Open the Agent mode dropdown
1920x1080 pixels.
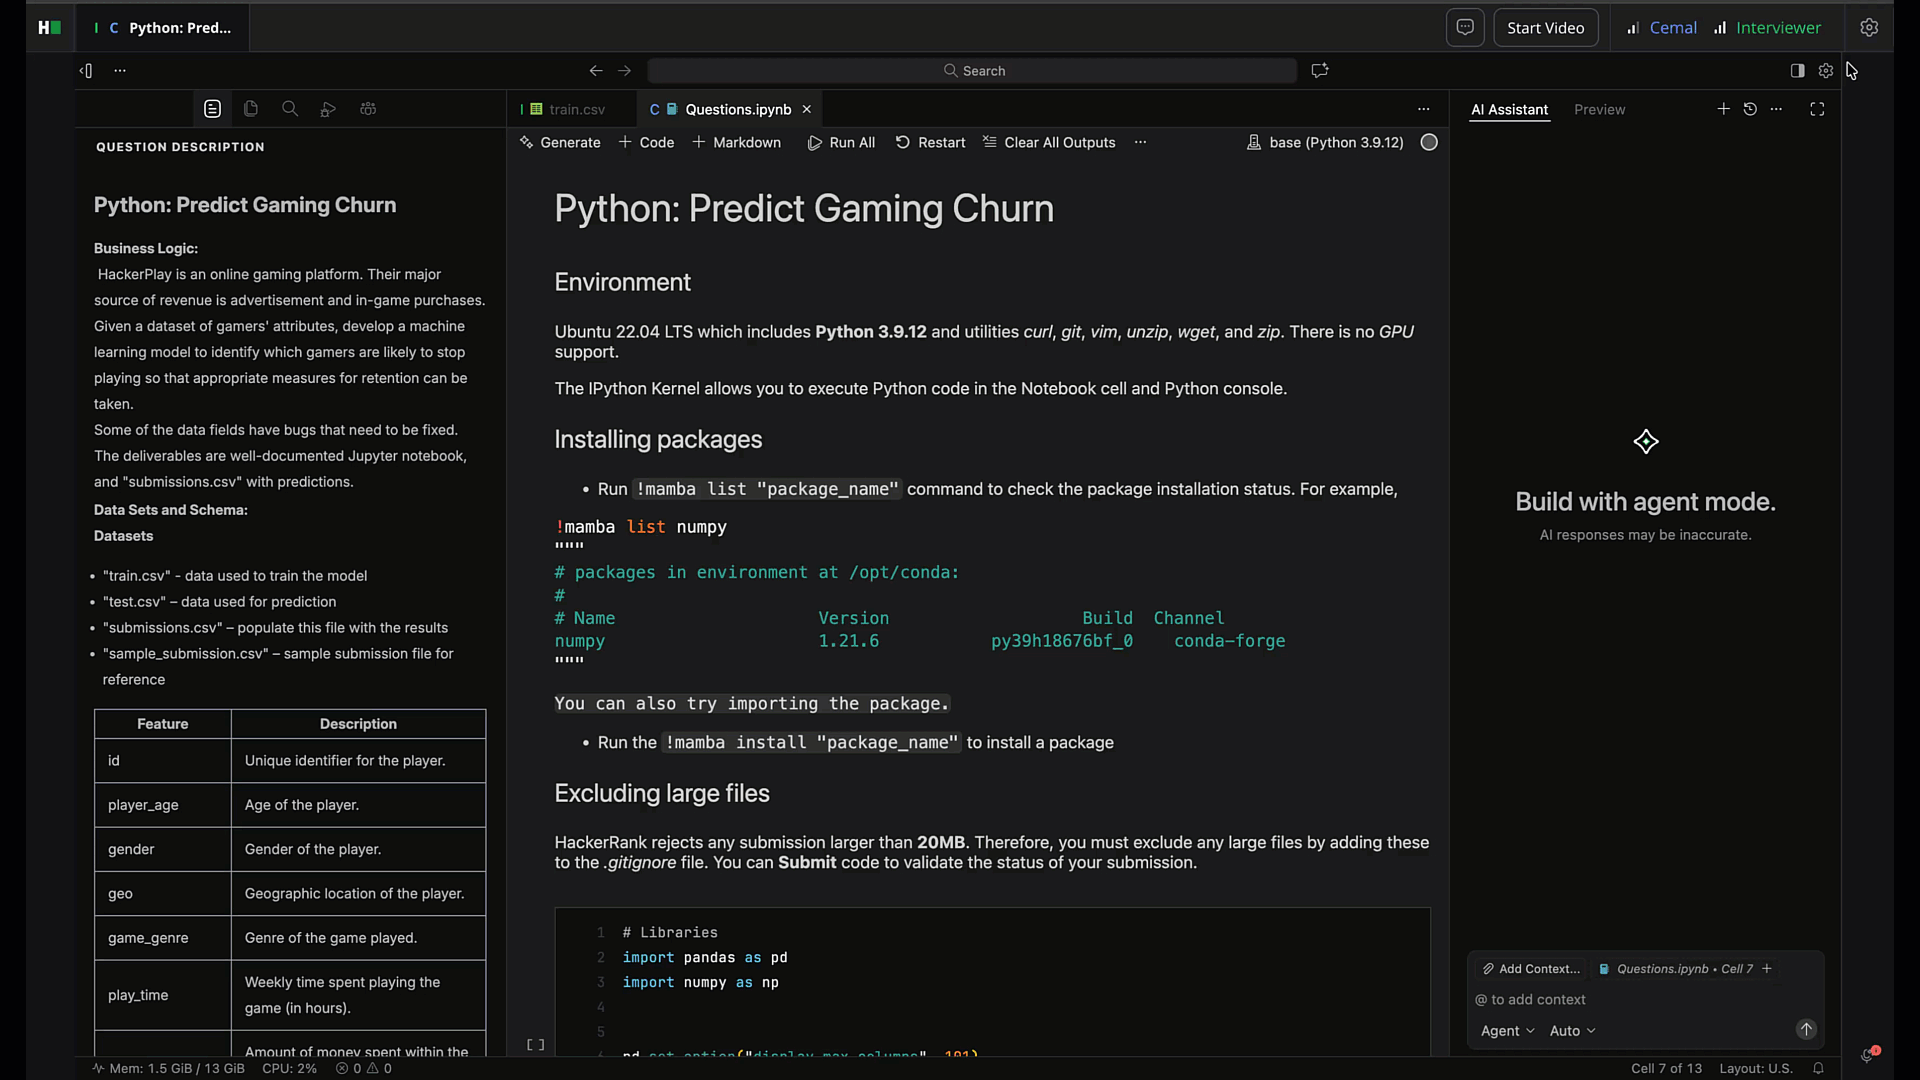point(1507,1031)
